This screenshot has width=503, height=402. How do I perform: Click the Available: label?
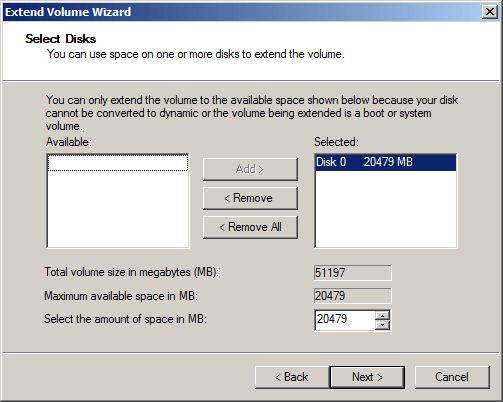coord(69,142)
